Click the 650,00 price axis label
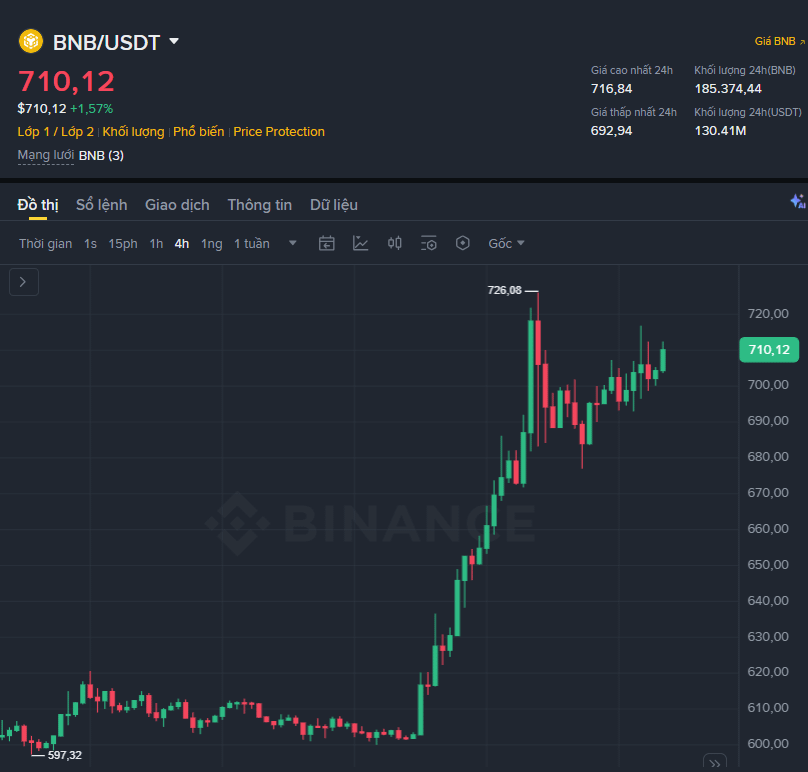Viewport: 808px width, 772px height. (768, 565)
